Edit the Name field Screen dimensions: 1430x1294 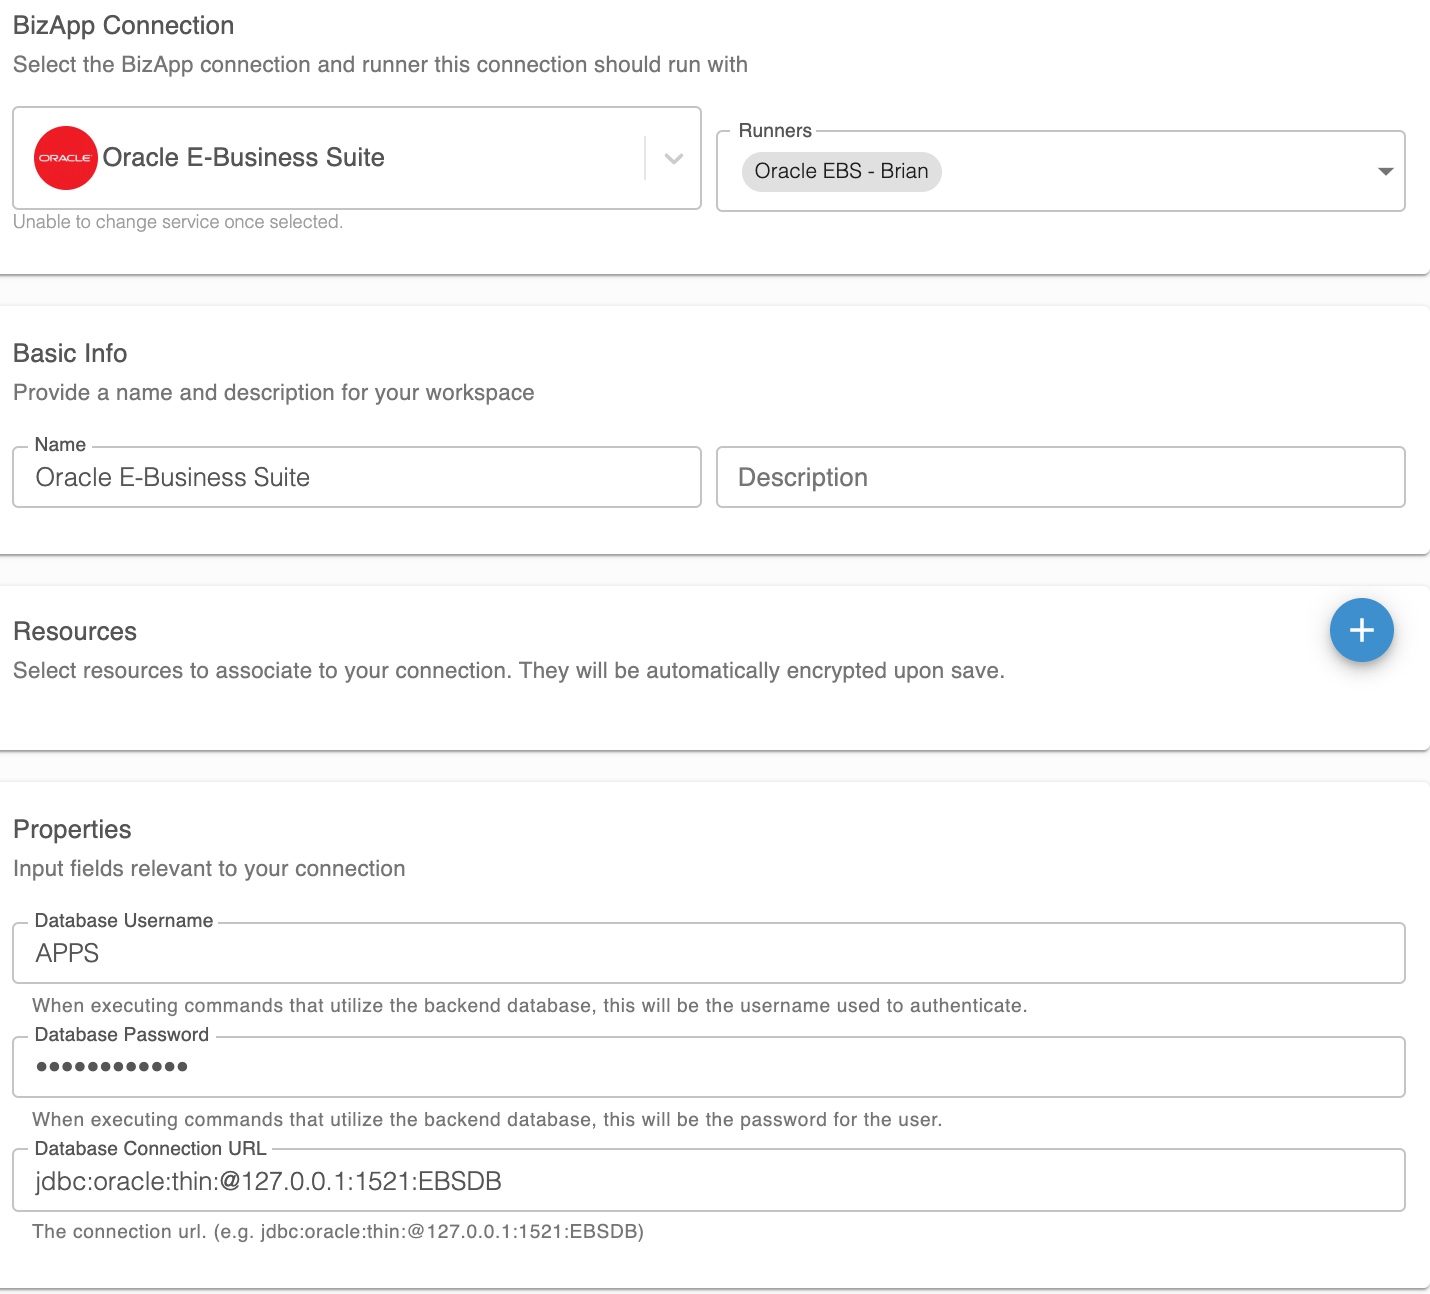click(x=357, y=477)
